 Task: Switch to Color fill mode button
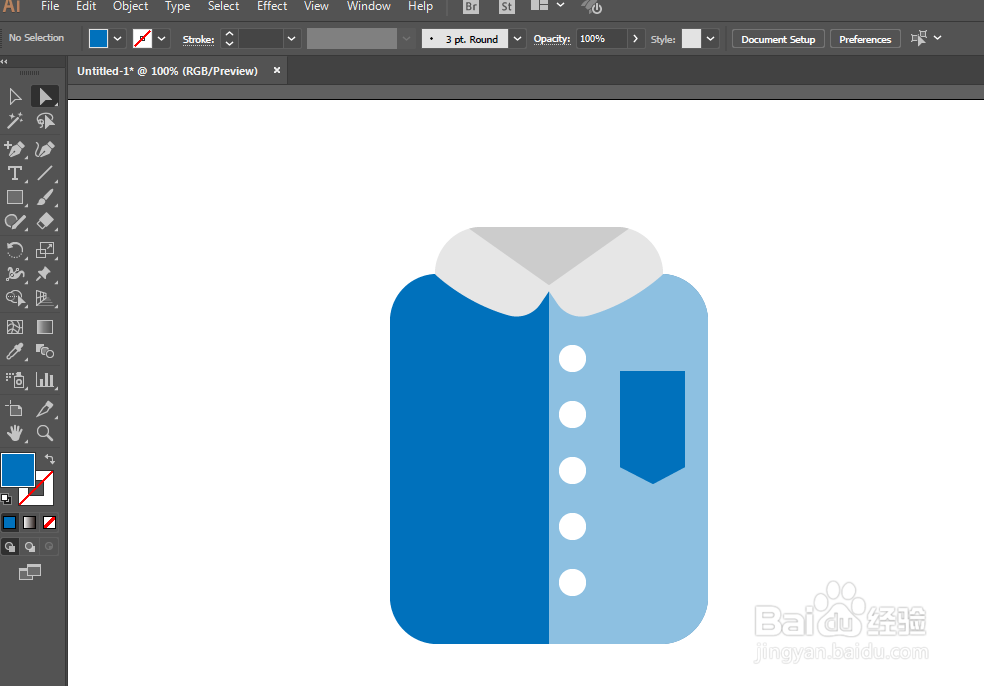9,522
